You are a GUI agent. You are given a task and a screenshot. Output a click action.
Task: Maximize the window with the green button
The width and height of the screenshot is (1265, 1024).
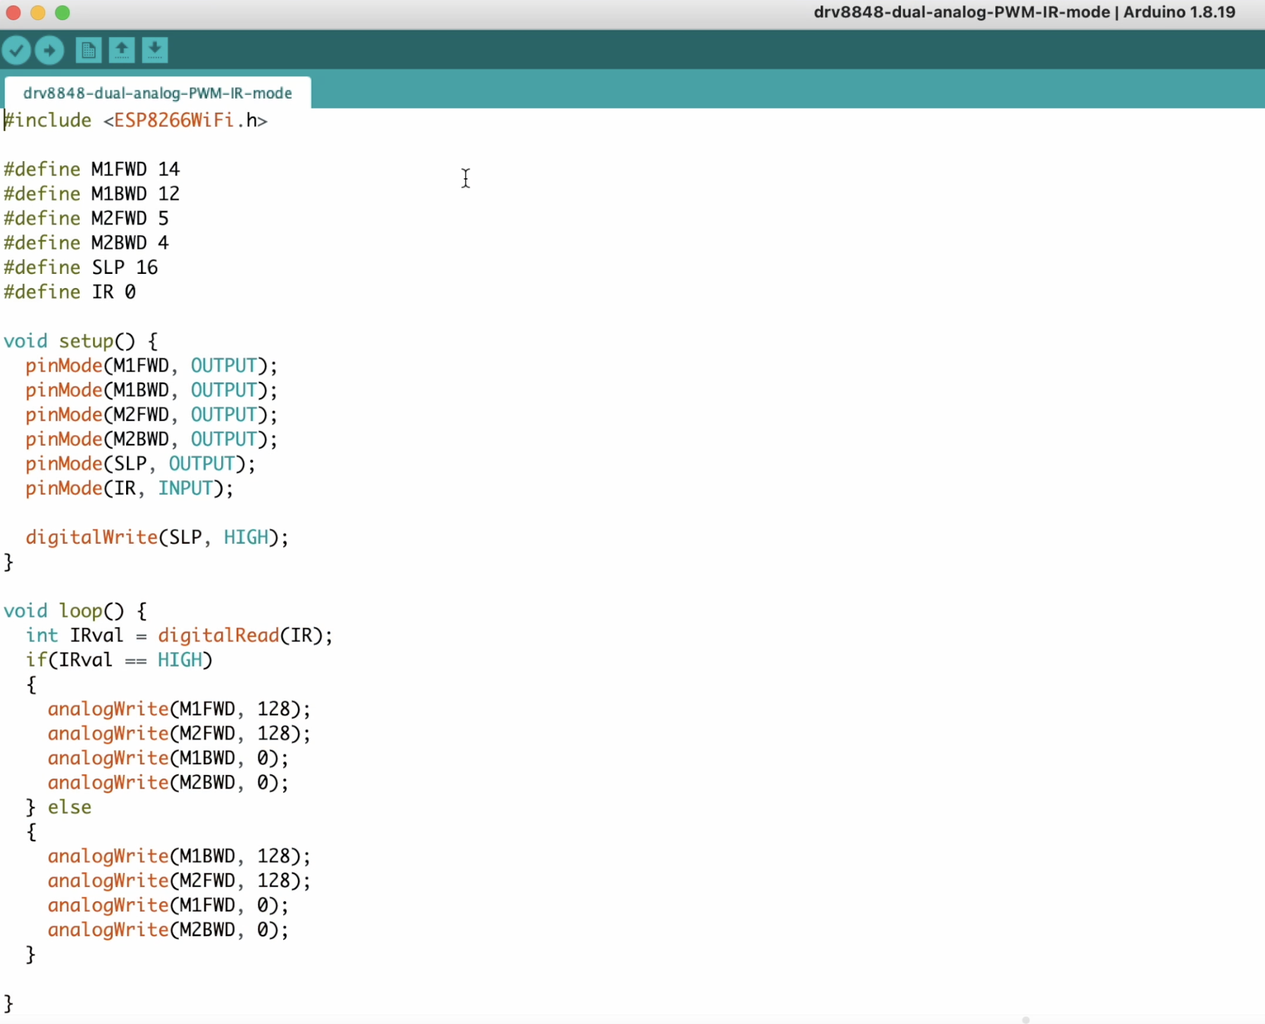click(63, 13)
